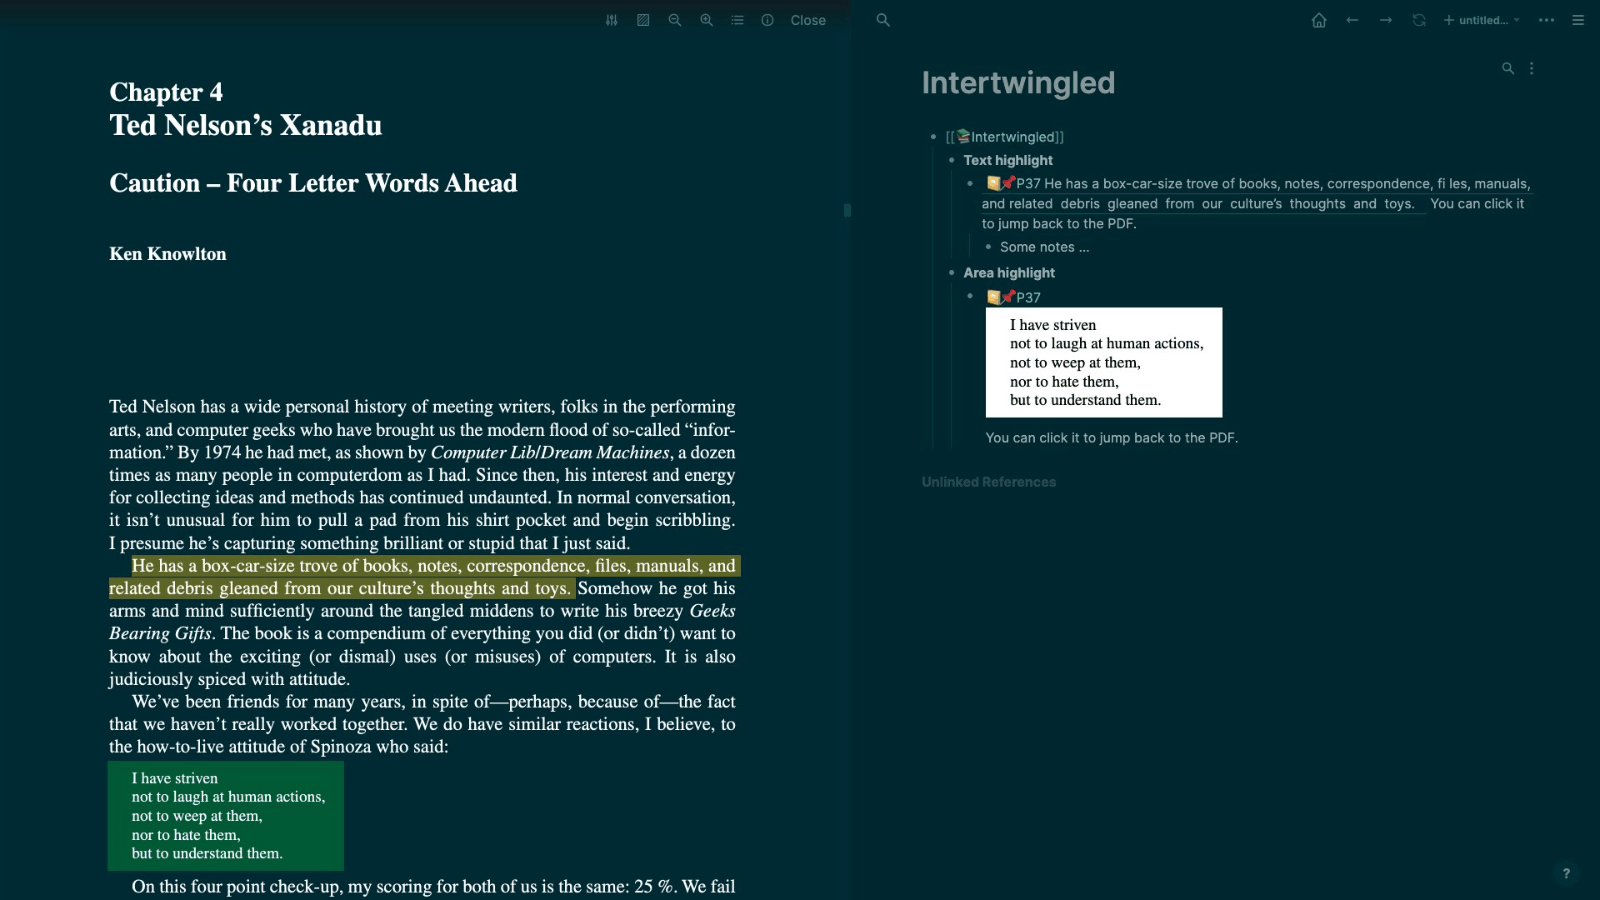Open the untitled graph dropdown

click(1481, 20)
